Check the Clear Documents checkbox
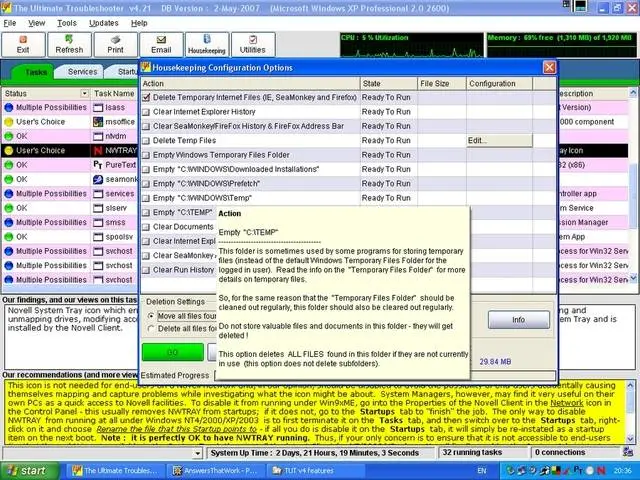The width and height of the screenshot is (640, 480). [146, 227]
